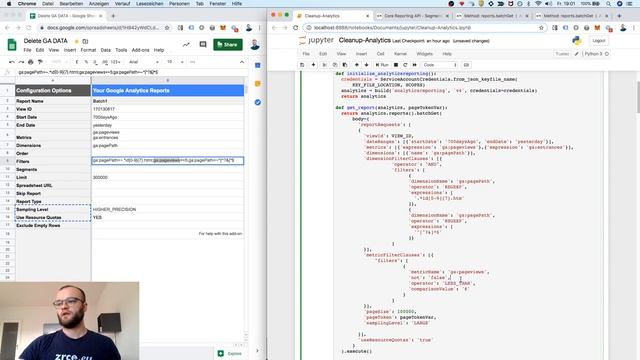Click the Jupyter Run button

(382, 65)
